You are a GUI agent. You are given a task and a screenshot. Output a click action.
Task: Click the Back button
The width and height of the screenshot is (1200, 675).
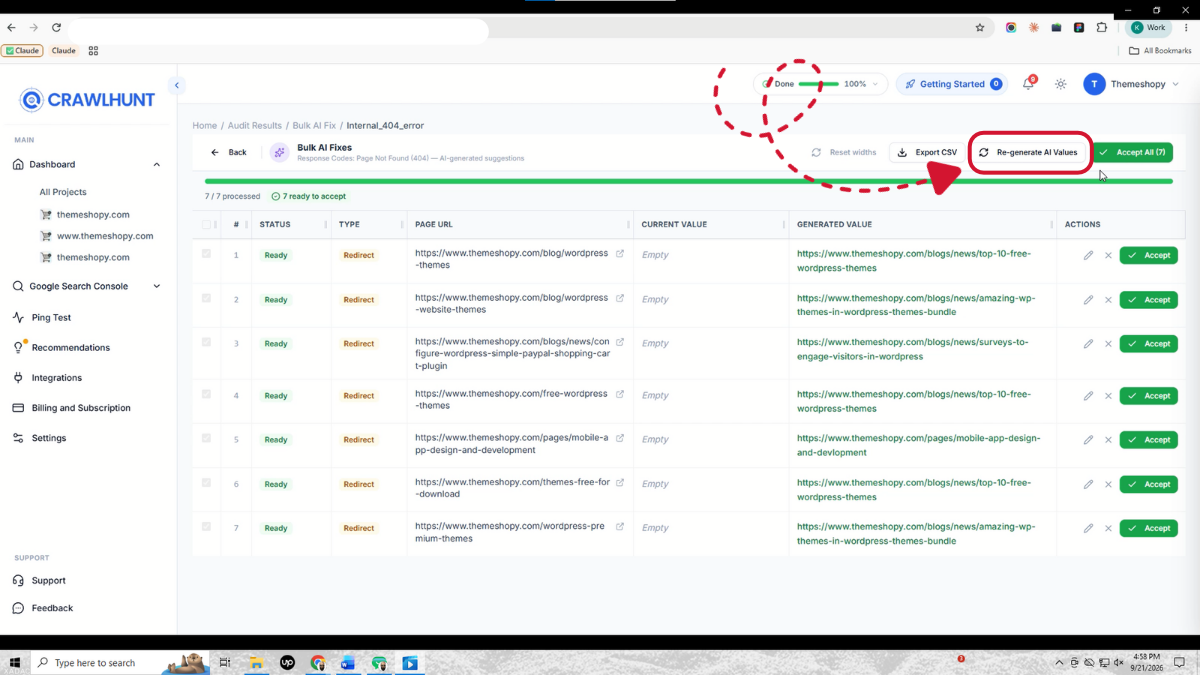point(229,152)
